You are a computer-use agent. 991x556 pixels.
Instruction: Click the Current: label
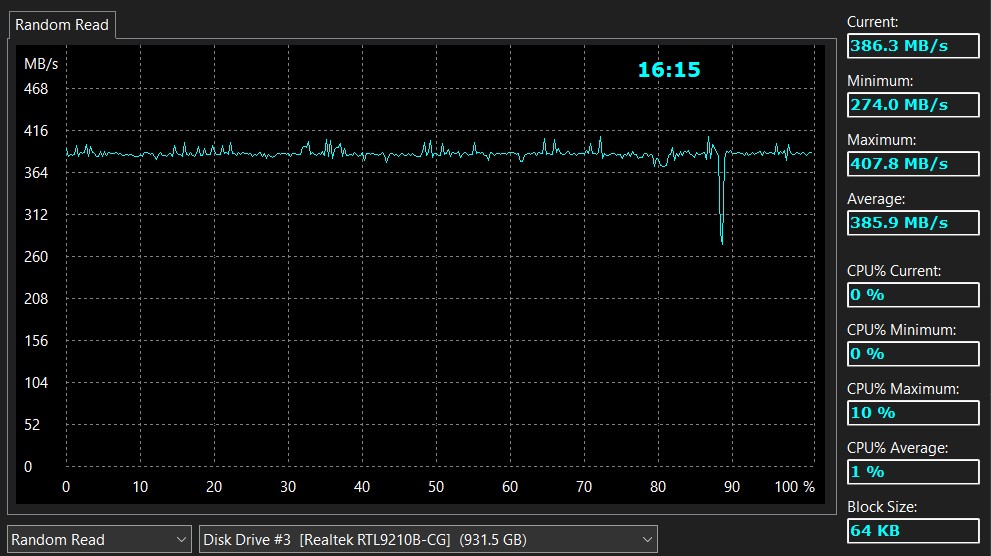click(x=872, y=22)
